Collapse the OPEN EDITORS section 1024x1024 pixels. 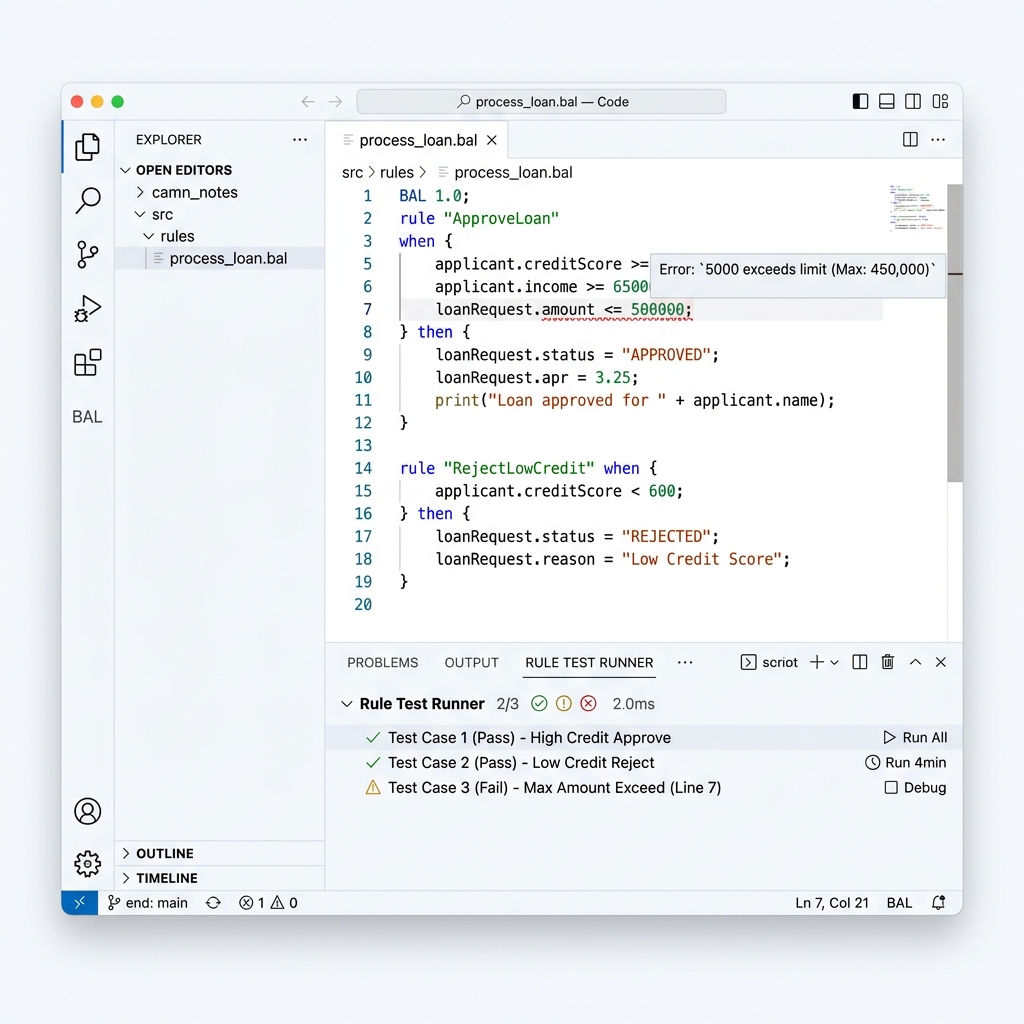coord(125,170)
